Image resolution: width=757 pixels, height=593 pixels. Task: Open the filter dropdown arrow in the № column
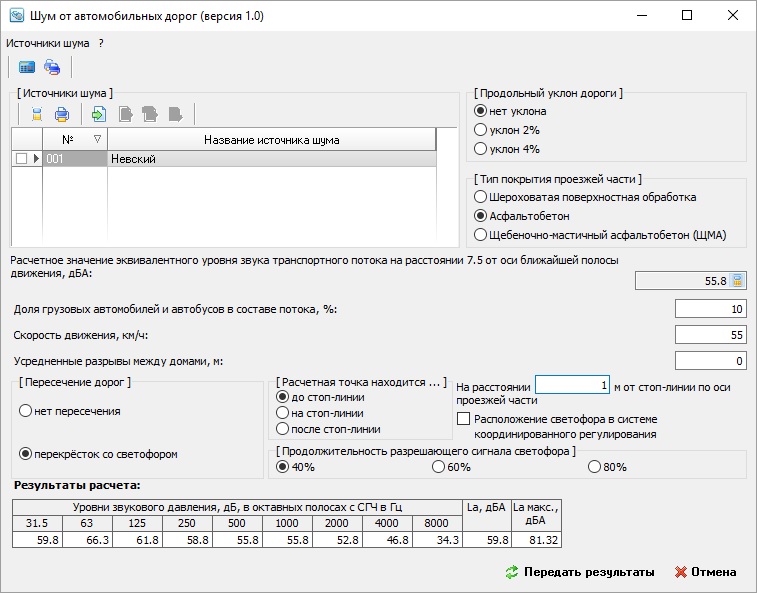97,140
